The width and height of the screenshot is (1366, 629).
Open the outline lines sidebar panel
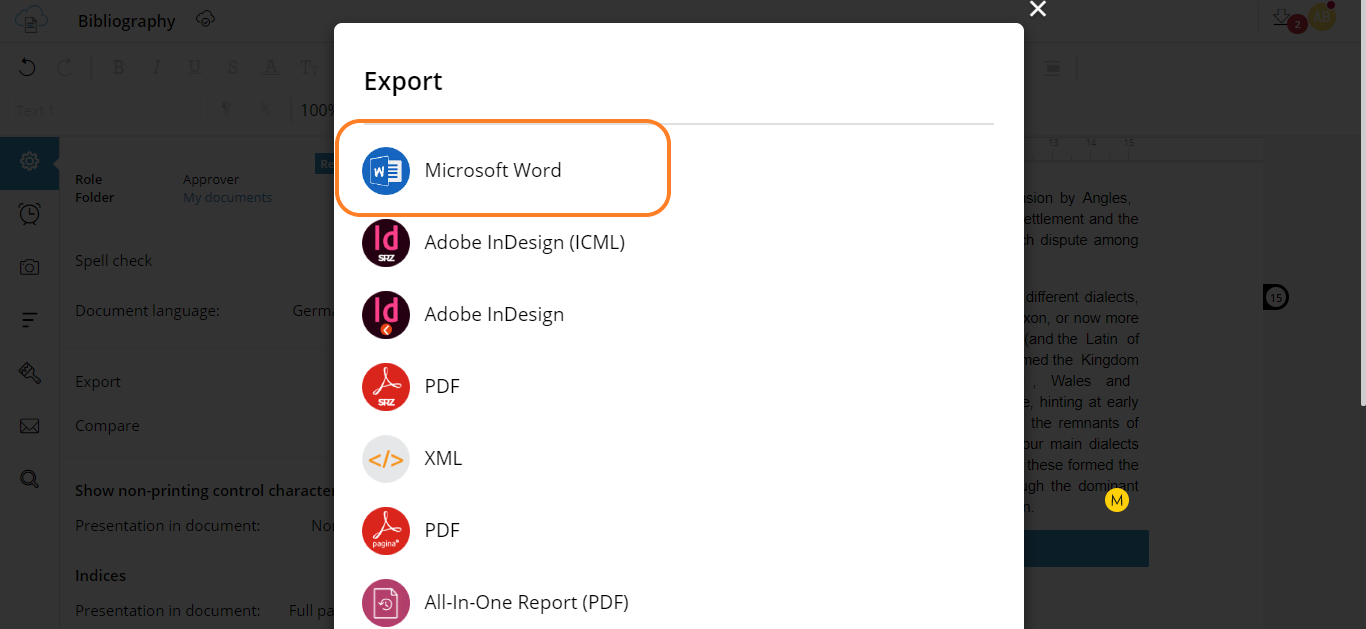(29, 320)
